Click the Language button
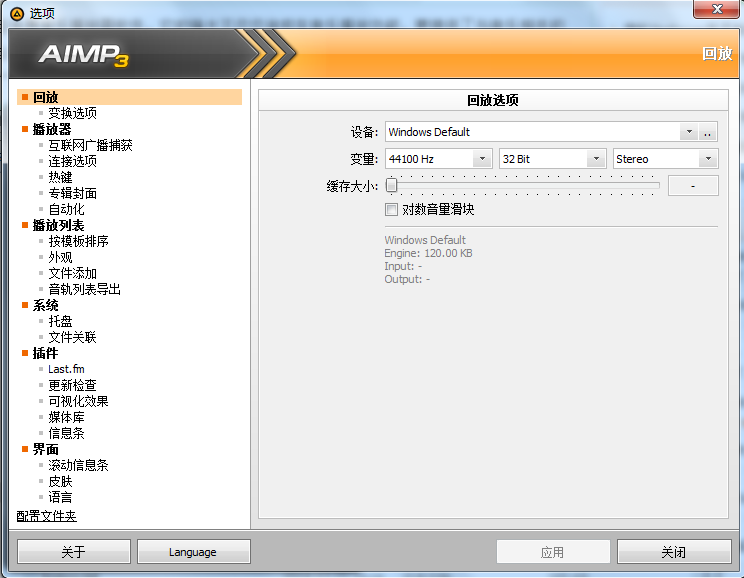Screen dimensions: 744x578 pos(194,552)
